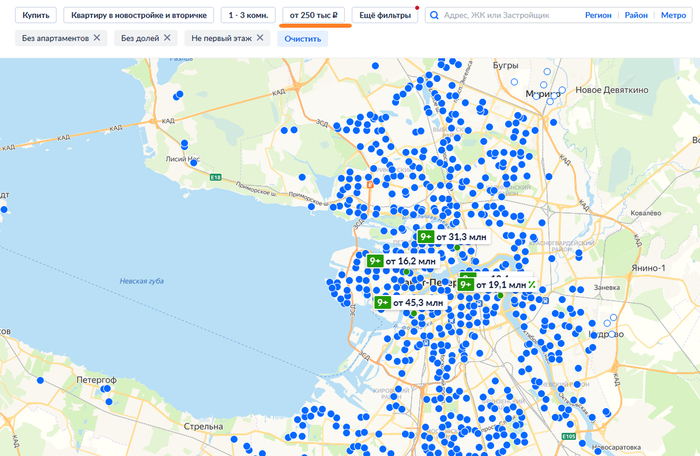
Task: Select the 'Регион' search tab
Action: [x=598, y=16]
